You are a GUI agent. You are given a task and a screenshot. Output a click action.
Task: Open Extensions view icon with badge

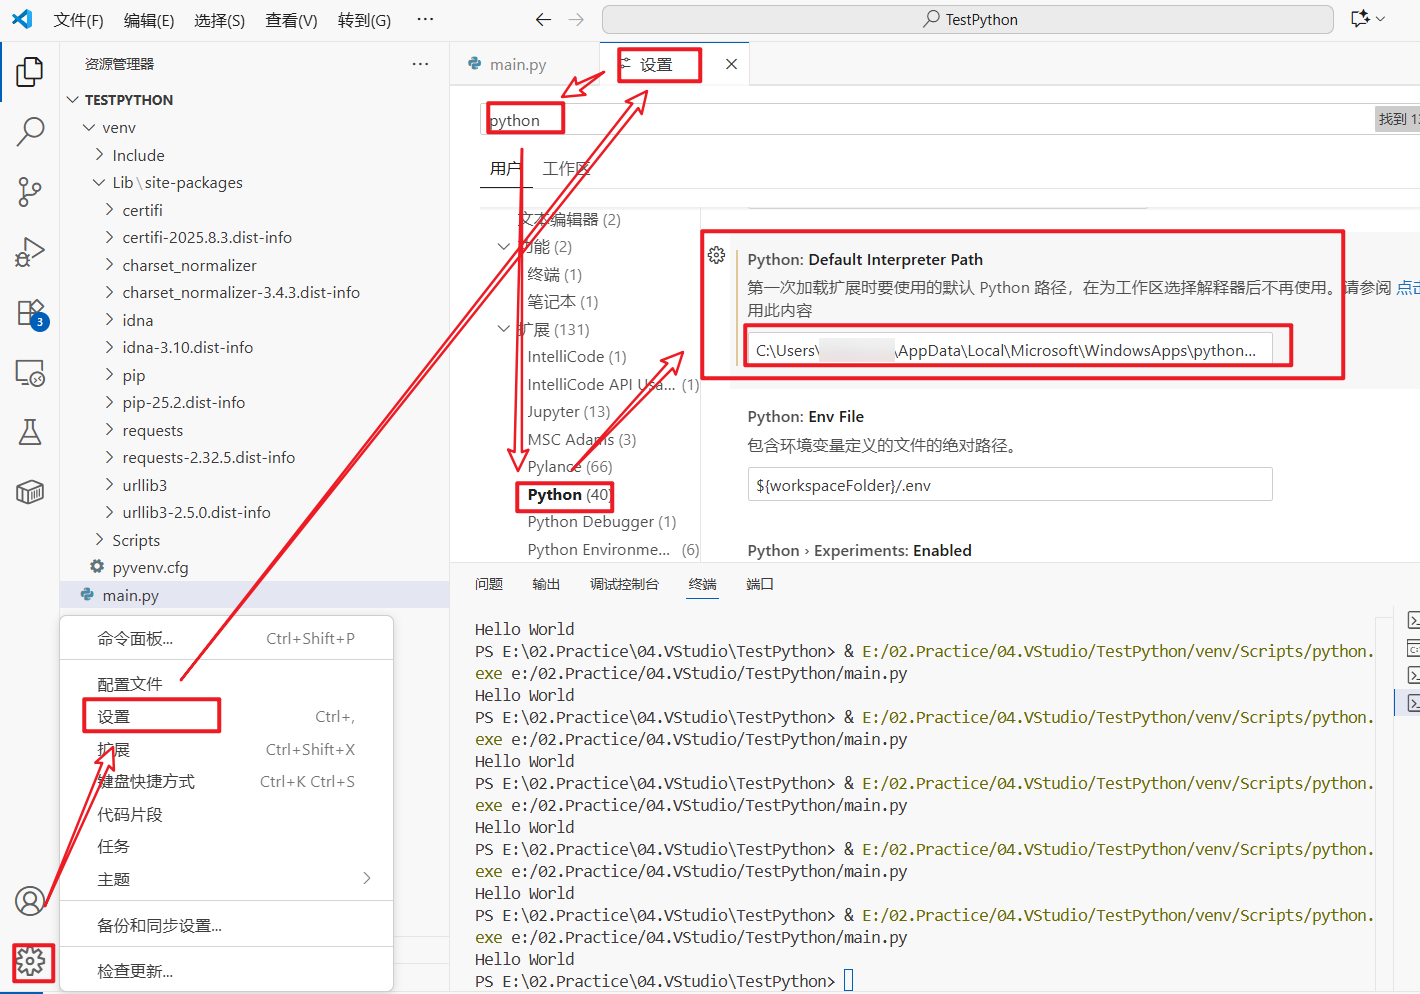coord(30,313)
